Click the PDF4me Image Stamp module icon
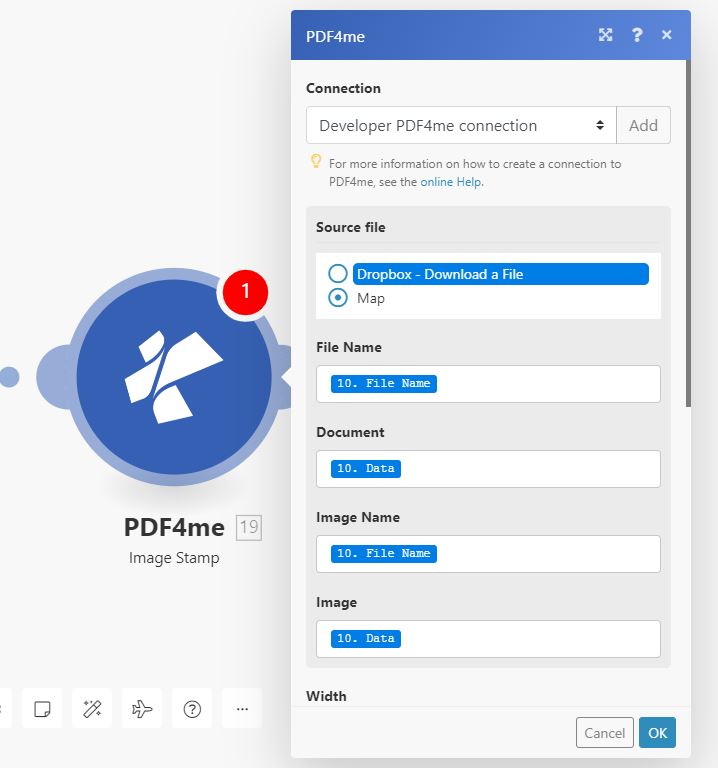718x768 pixels. pos(174,377)
